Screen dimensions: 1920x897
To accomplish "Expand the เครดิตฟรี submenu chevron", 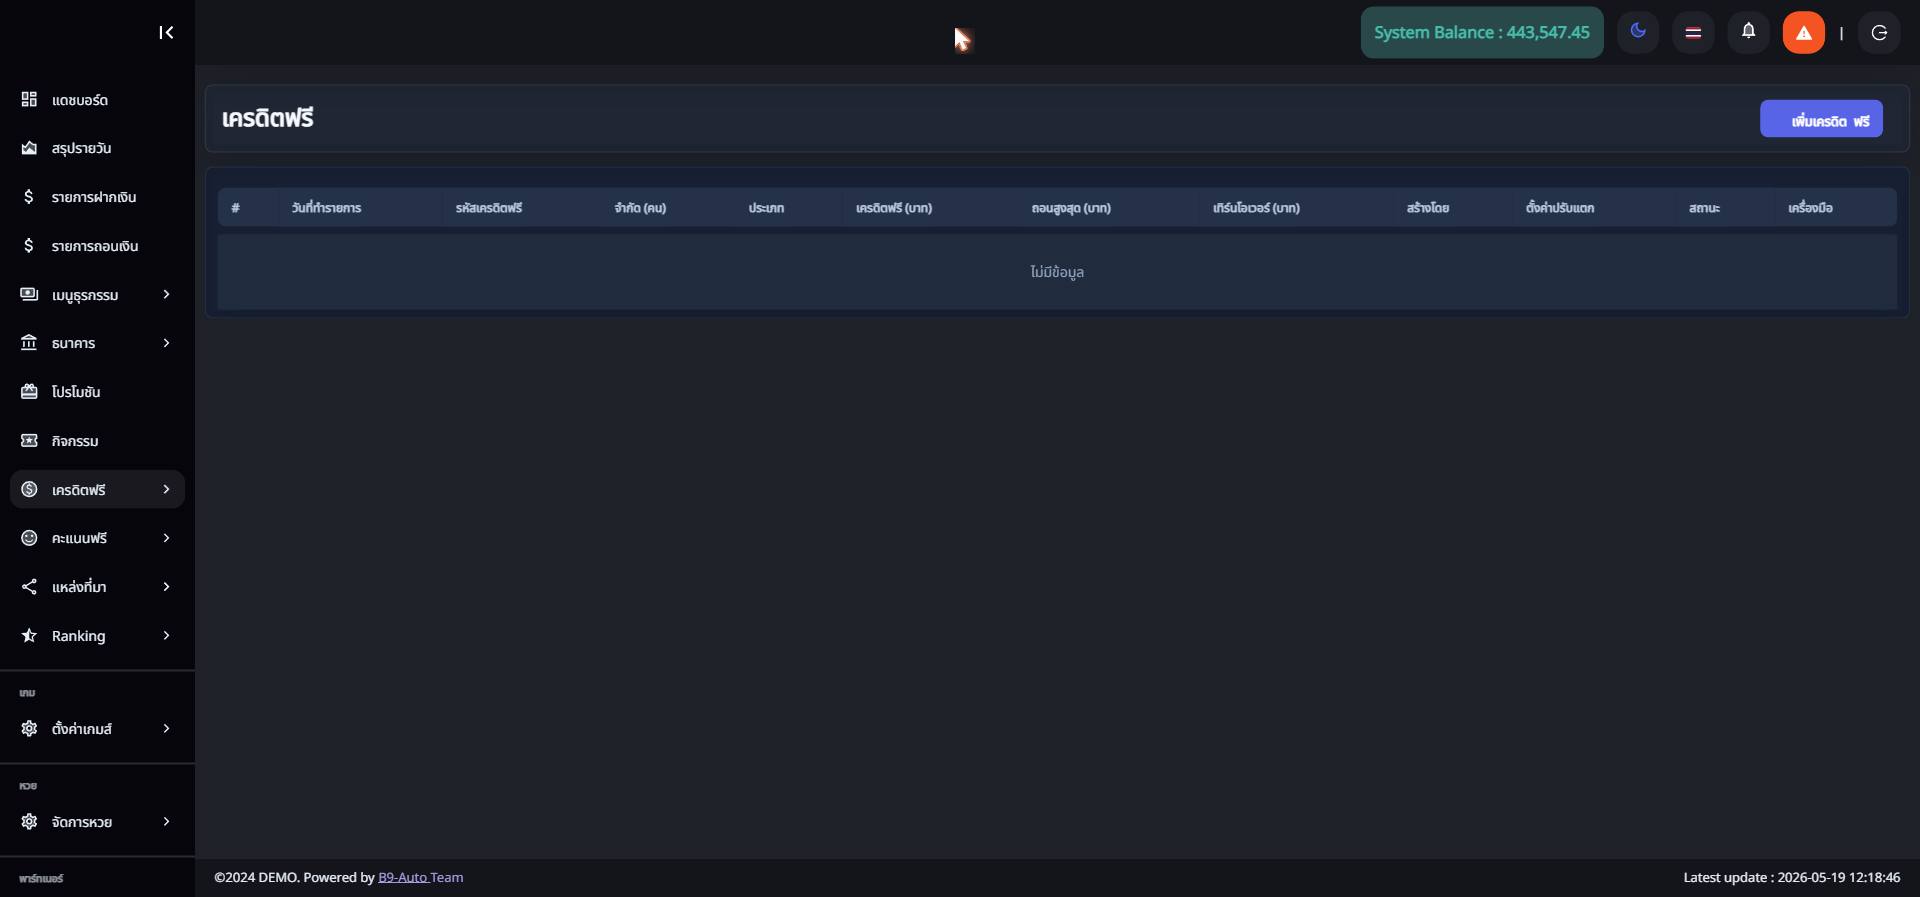I will 166,489.
